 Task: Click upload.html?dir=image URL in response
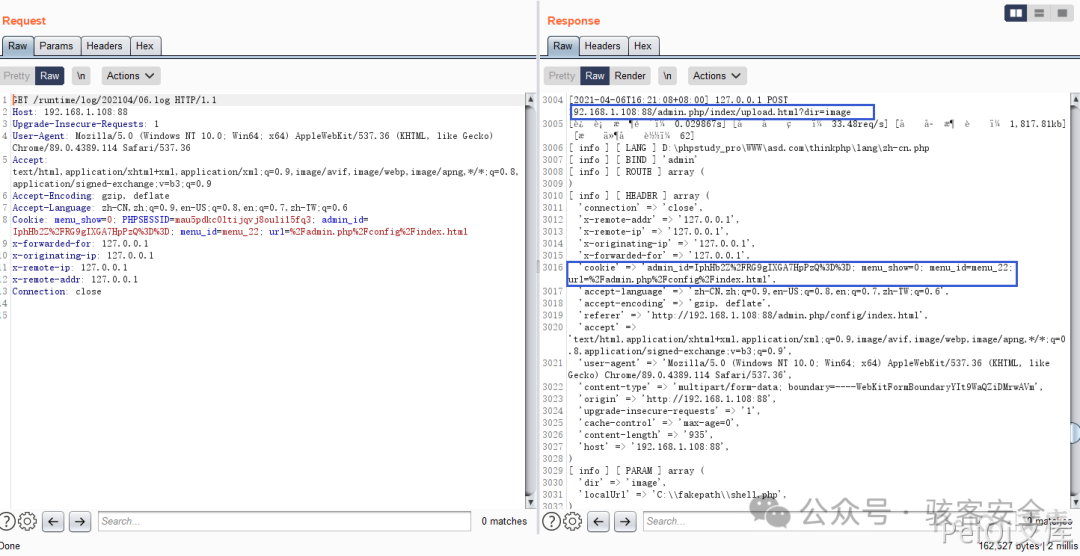pos(712,112)
